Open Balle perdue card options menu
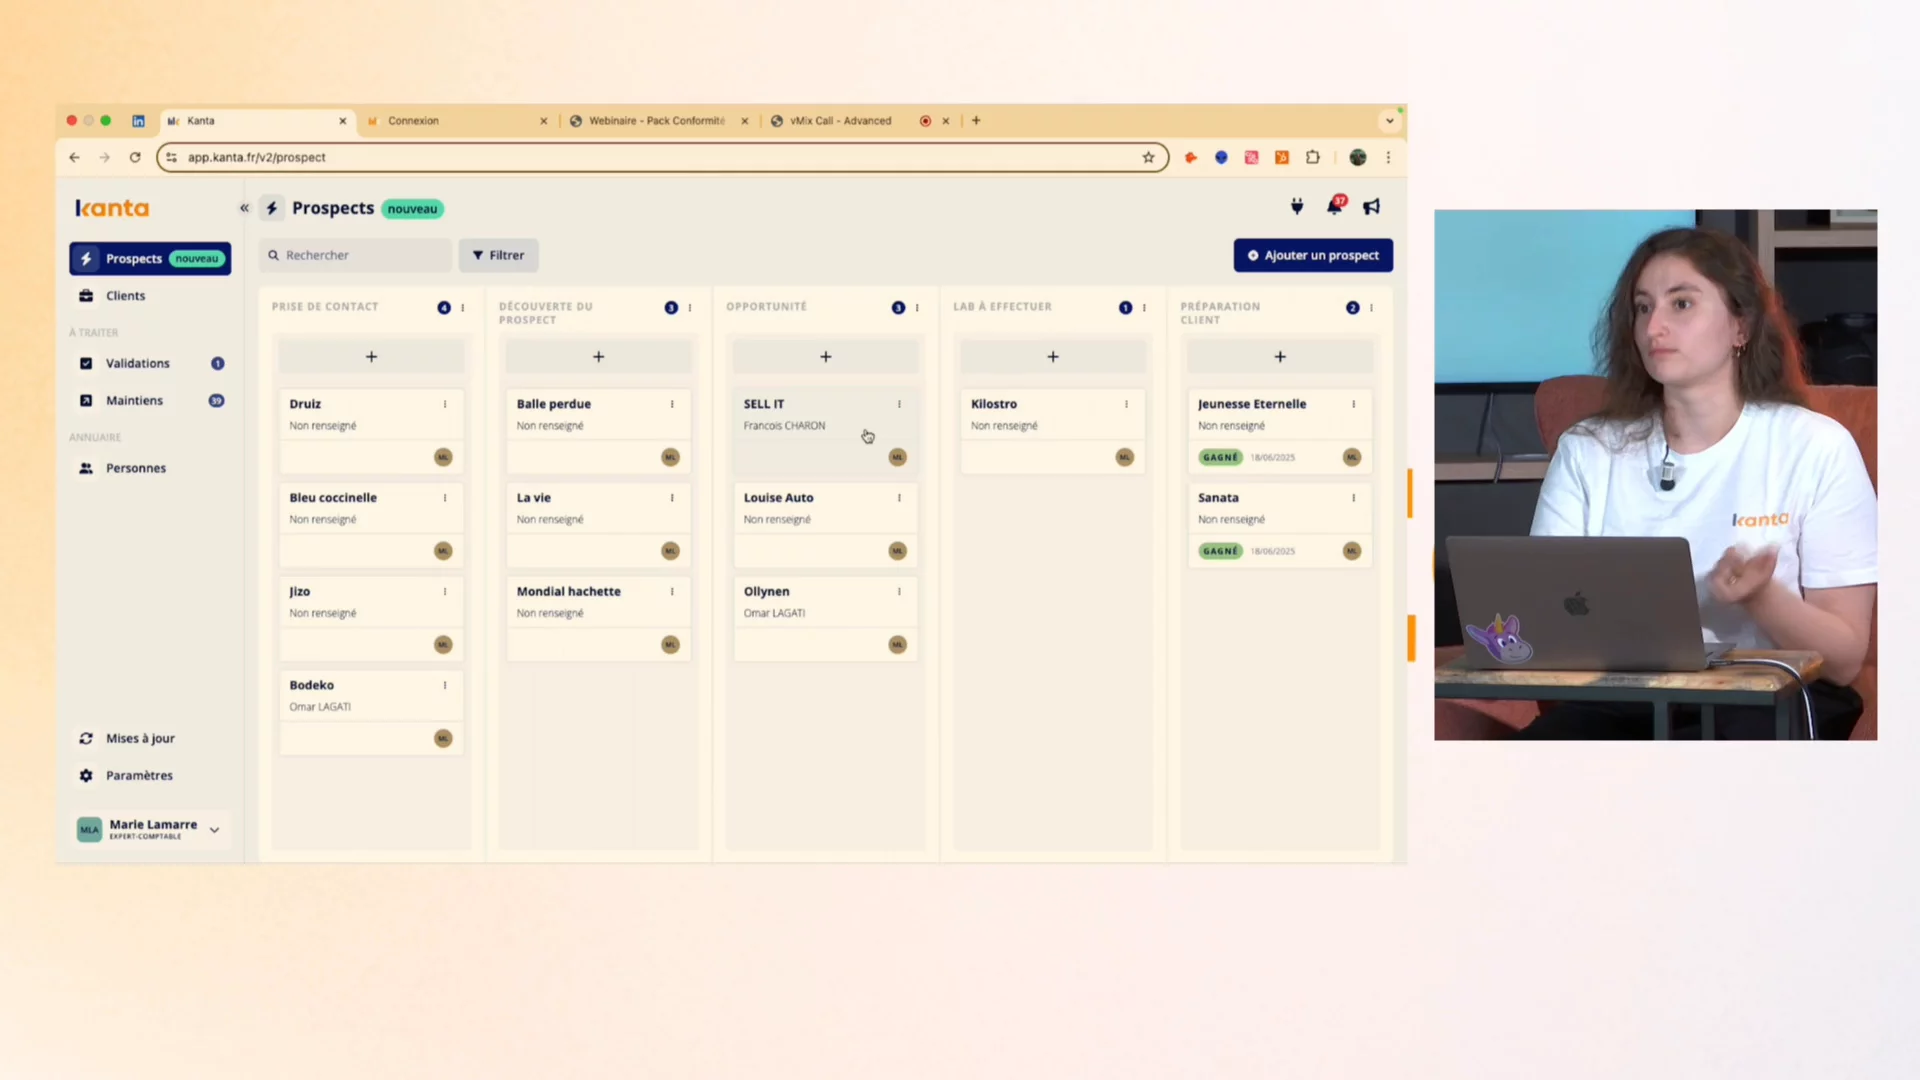Viewport: 1920px width, 1080px height. pyautogui.click(x=672, y=404)
